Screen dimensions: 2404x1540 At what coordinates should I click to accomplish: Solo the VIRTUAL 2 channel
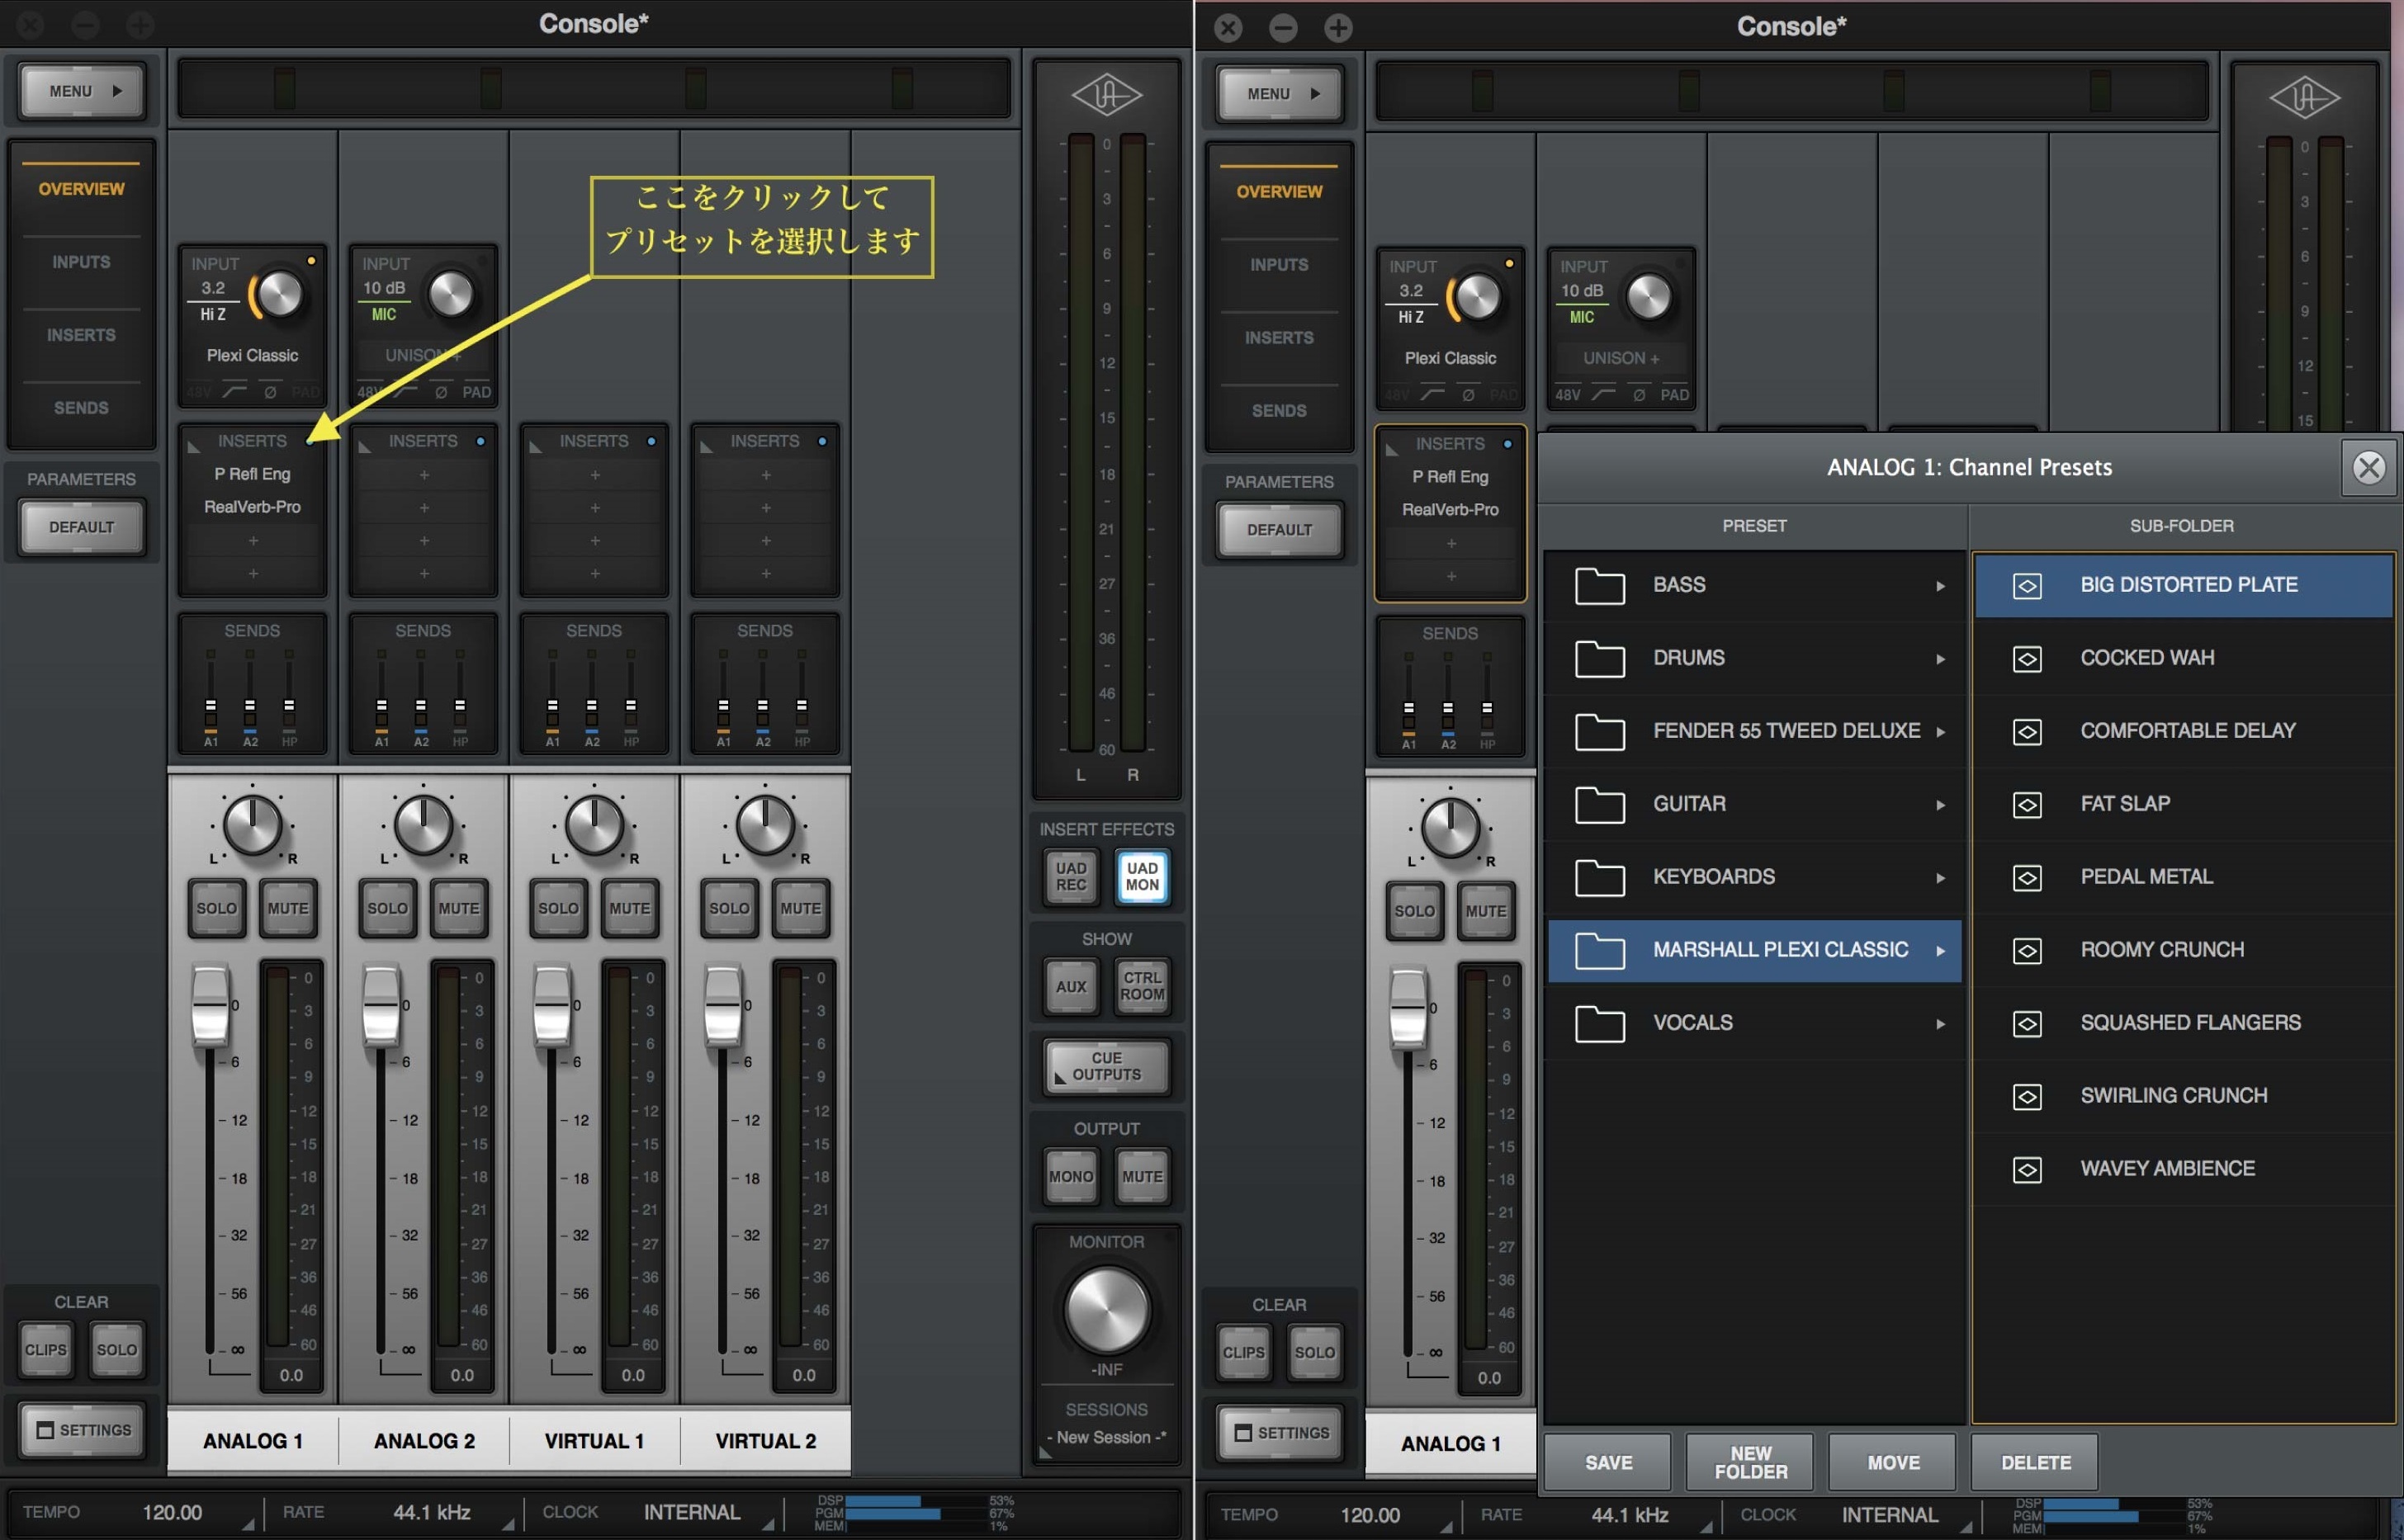[729, 908]
